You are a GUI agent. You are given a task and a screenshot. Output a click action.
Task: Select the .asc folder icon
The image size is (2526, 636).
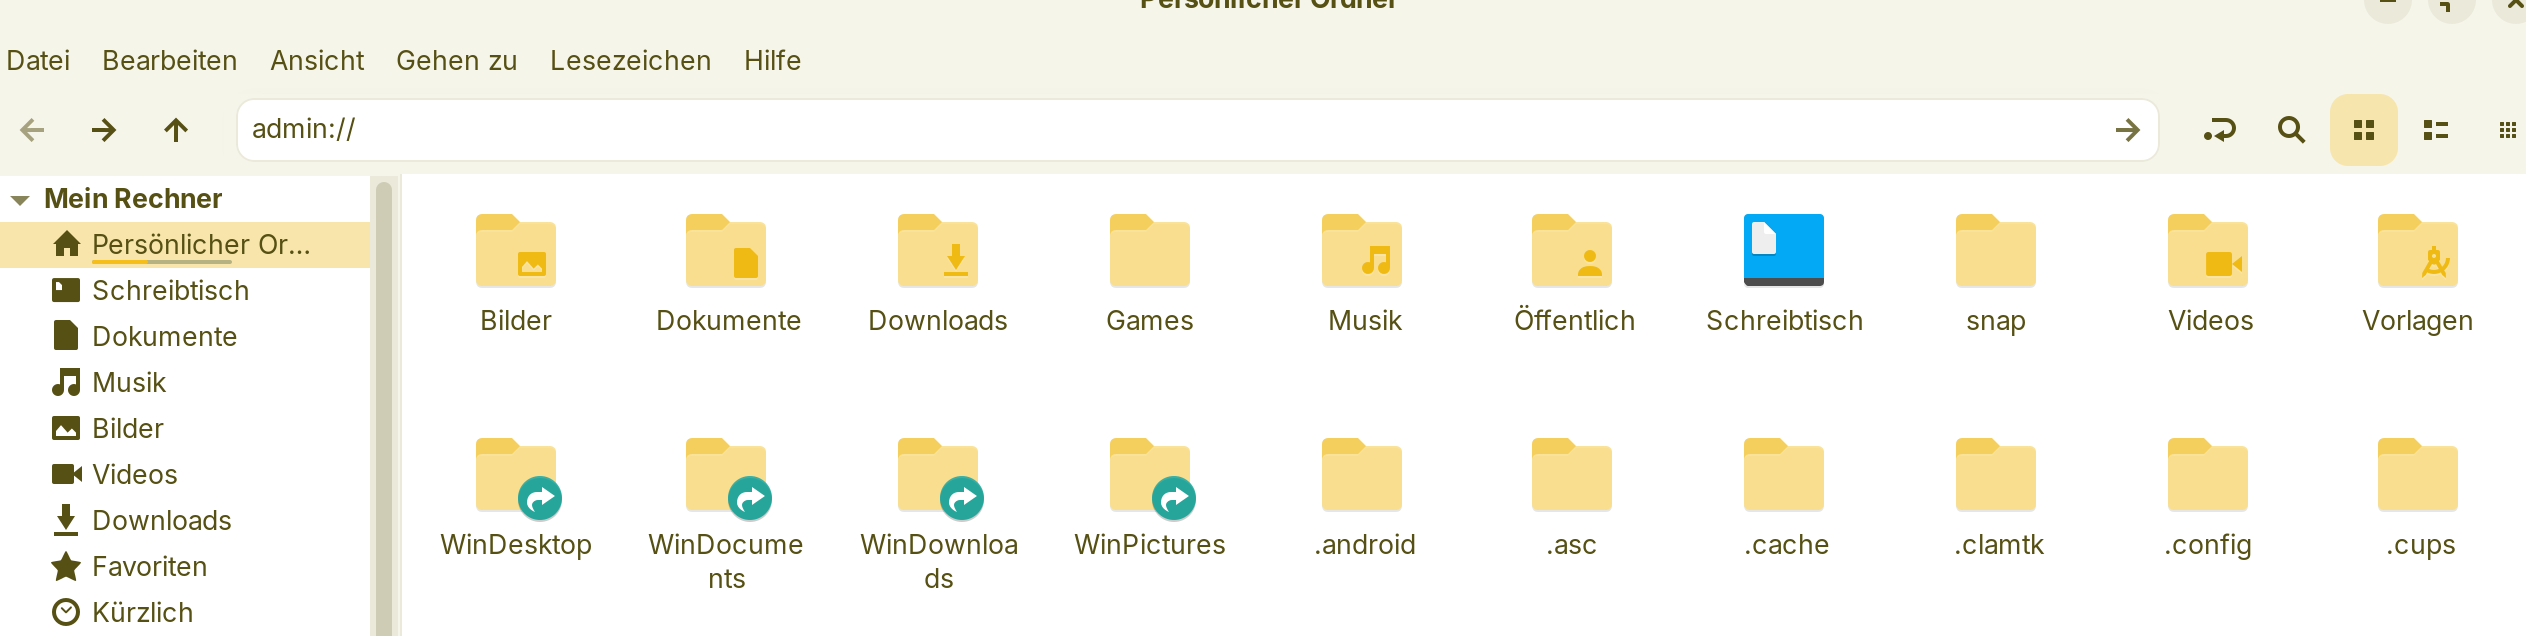1573,475
